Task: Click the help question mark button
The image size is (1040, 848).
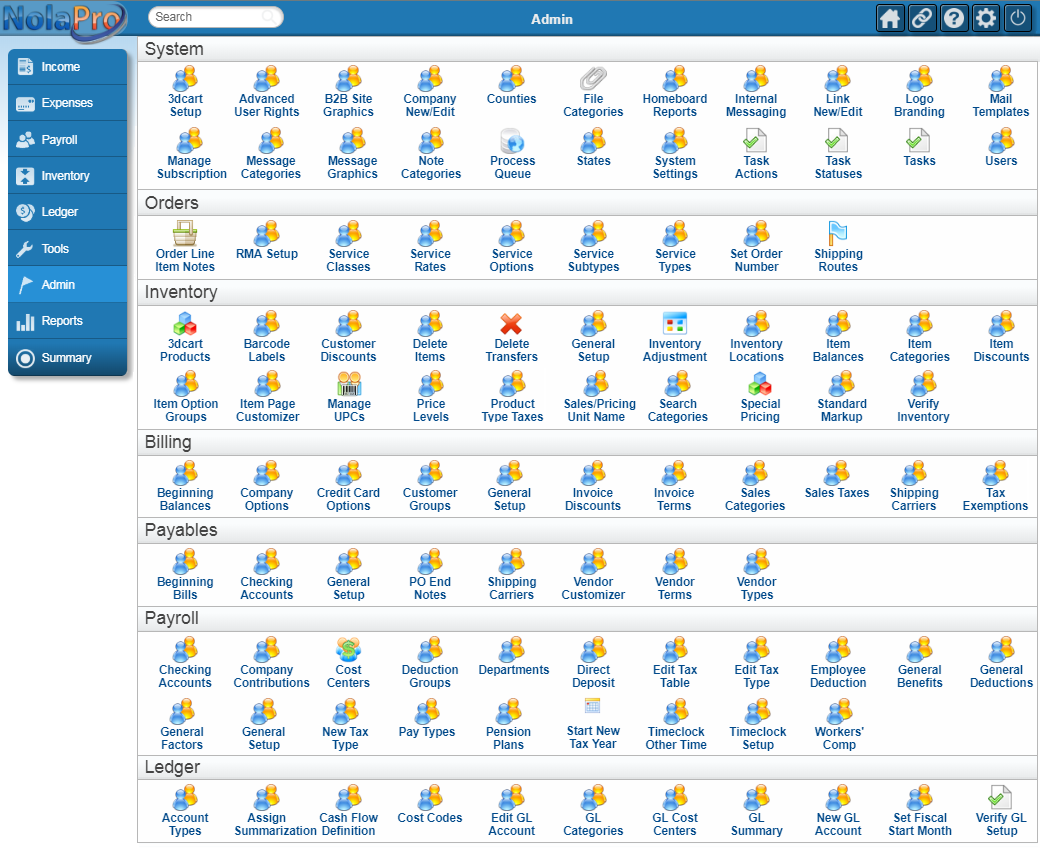Action: [x=954, y=18]
